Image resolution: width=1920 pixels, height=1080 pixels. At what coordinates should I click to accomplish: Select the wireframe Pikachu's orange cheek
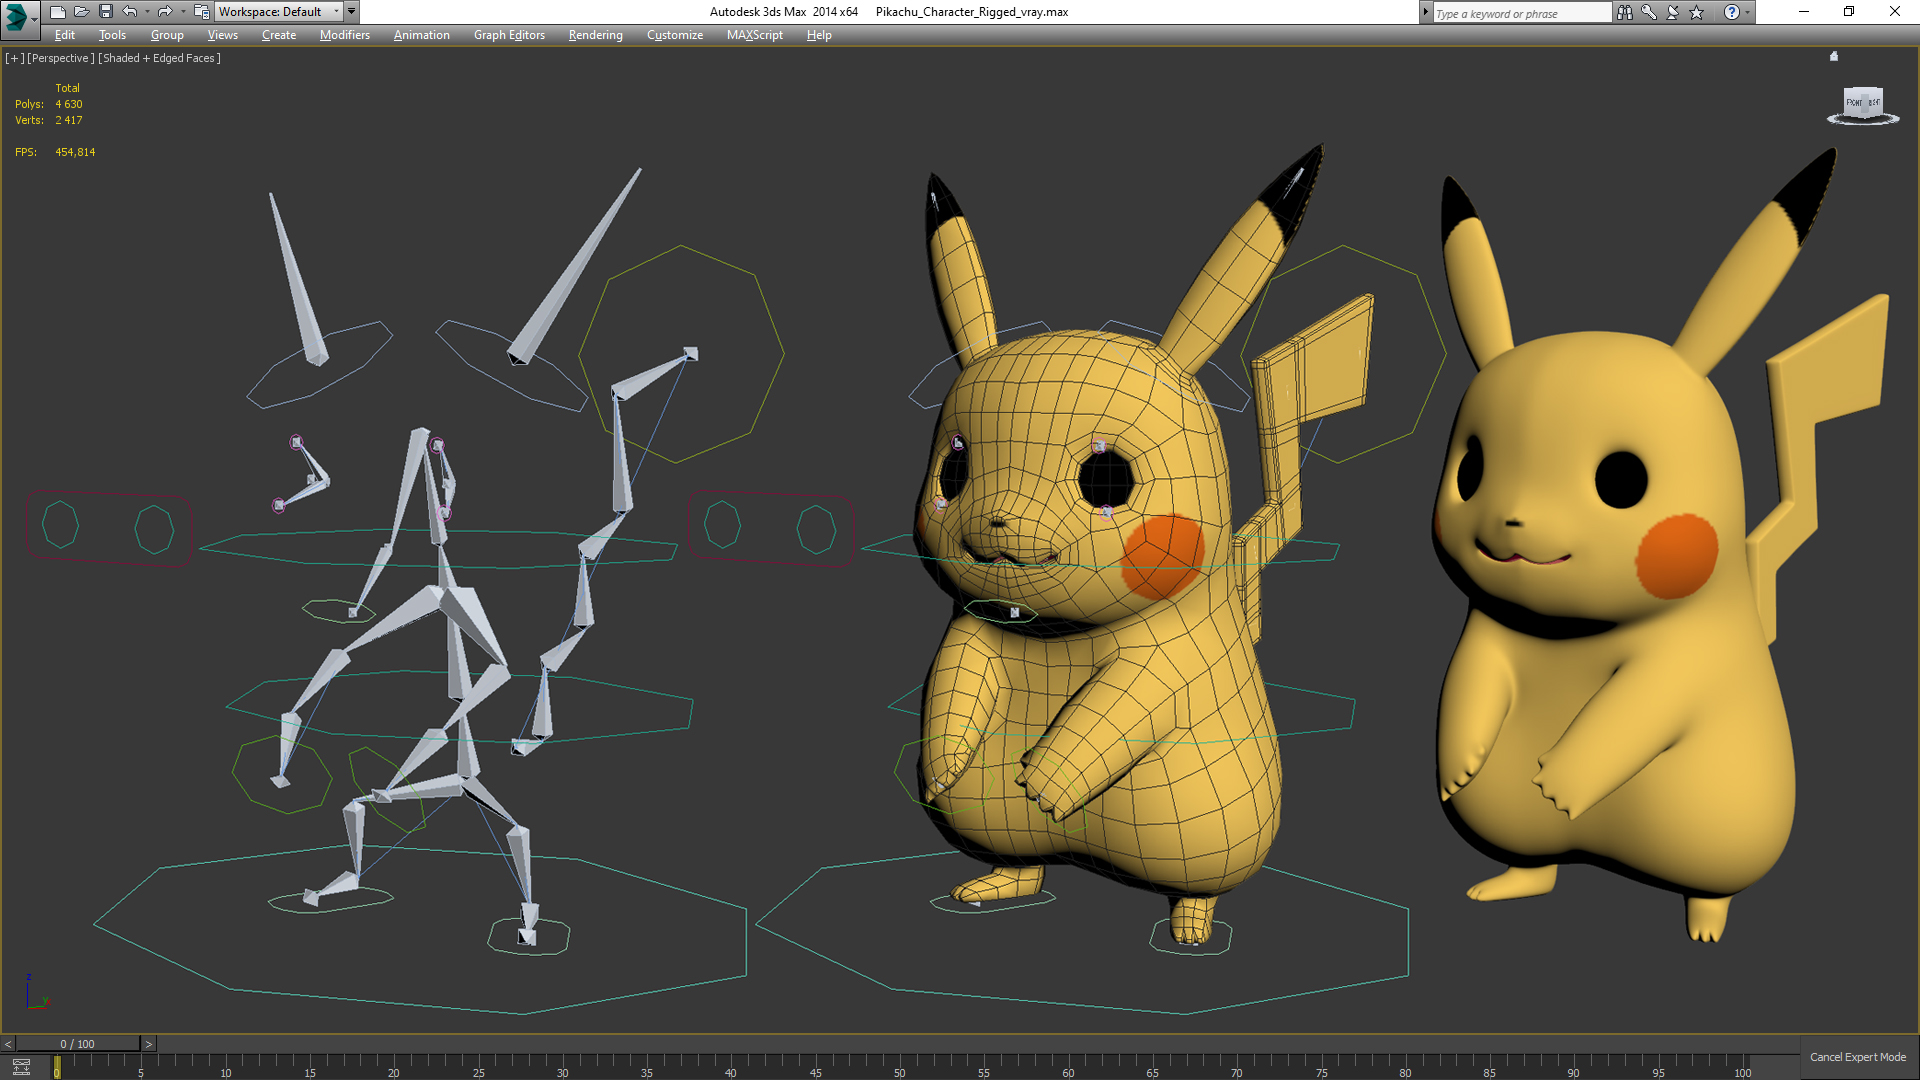click(1163, 556)
